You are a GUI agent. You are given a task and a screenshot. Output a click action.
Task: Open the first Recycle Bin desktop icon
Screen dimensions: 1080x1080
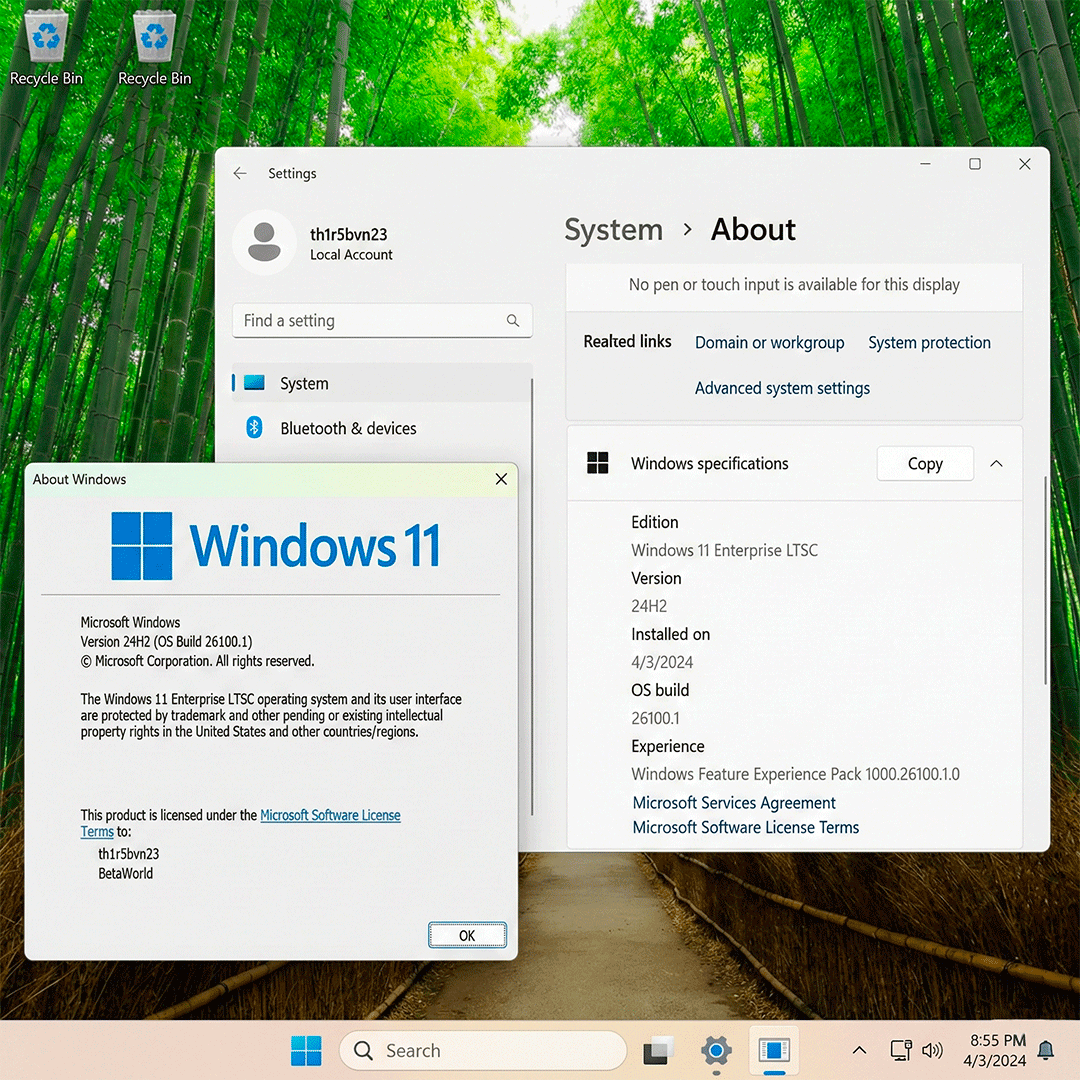point(46,48)
